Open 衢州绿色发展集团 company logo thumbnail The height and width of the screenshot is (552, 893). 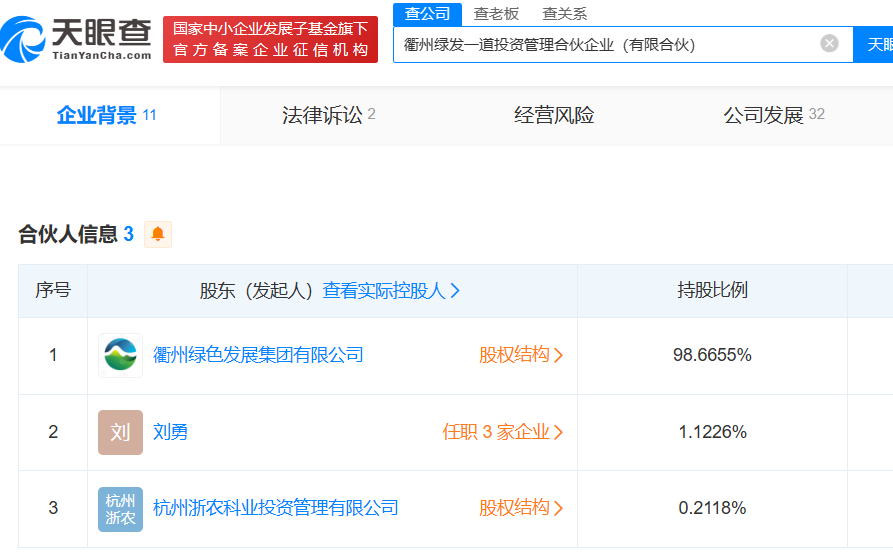point(120,355)
